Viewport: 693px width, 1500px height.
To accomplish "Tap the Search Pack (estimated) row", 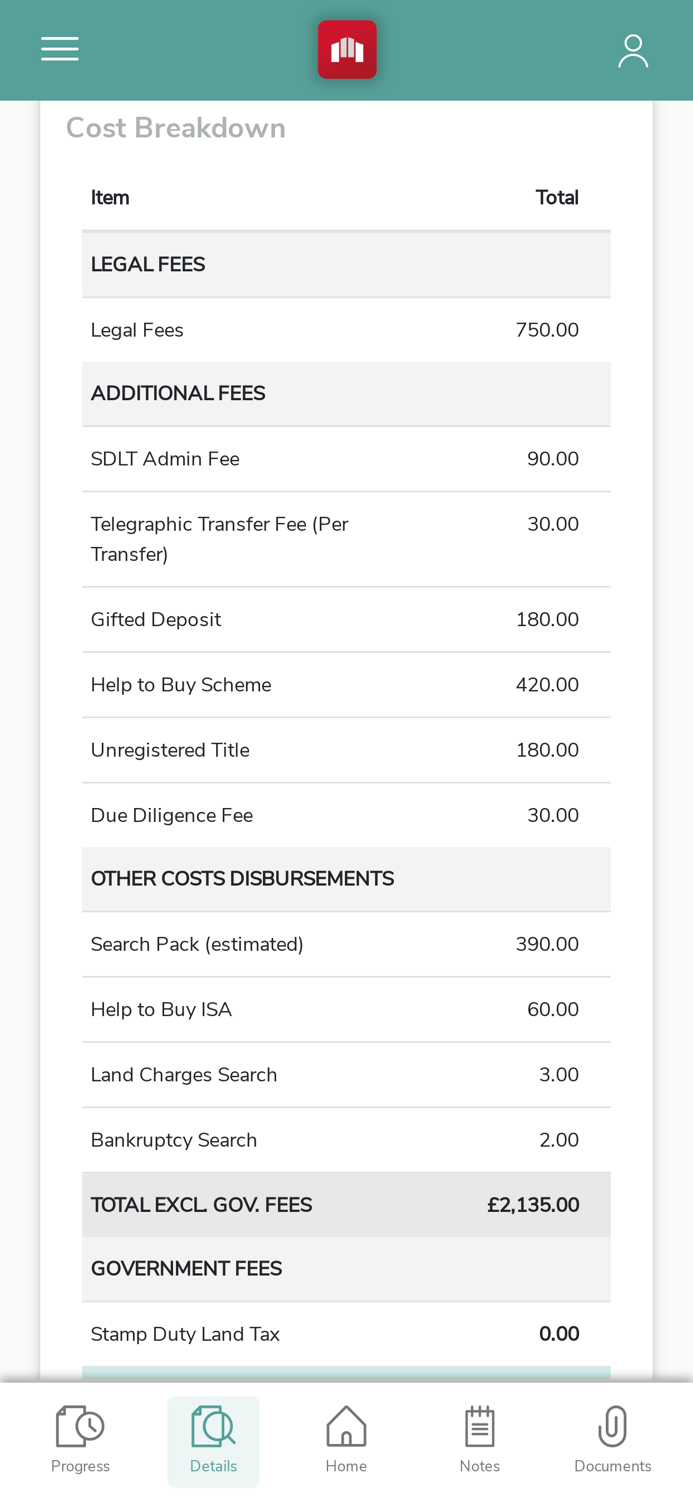I will pos(346,944).
